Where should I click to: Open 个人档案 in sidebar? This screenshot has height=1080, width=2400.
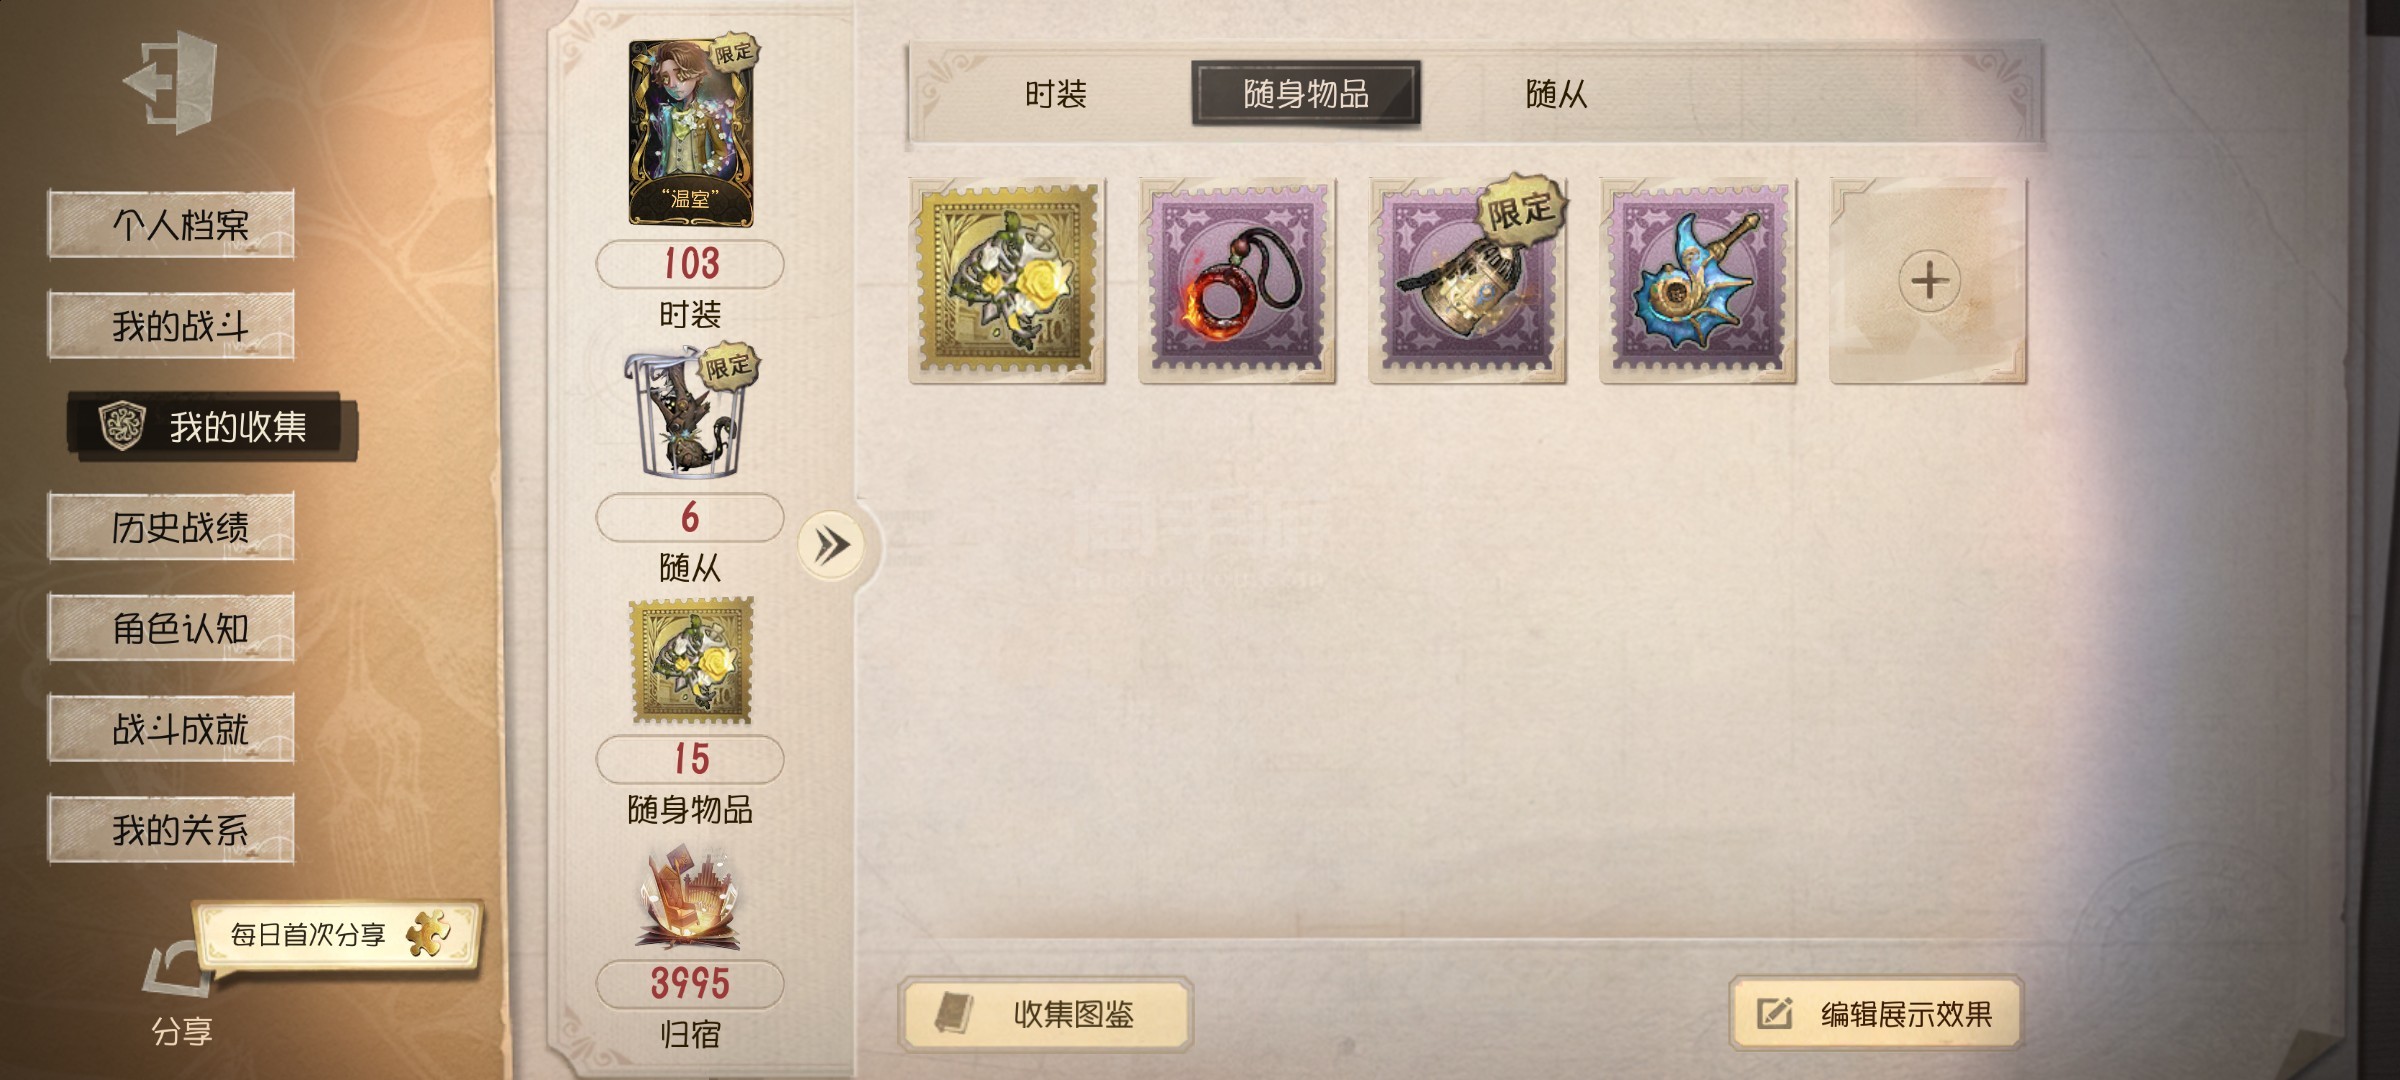point(171,225)
